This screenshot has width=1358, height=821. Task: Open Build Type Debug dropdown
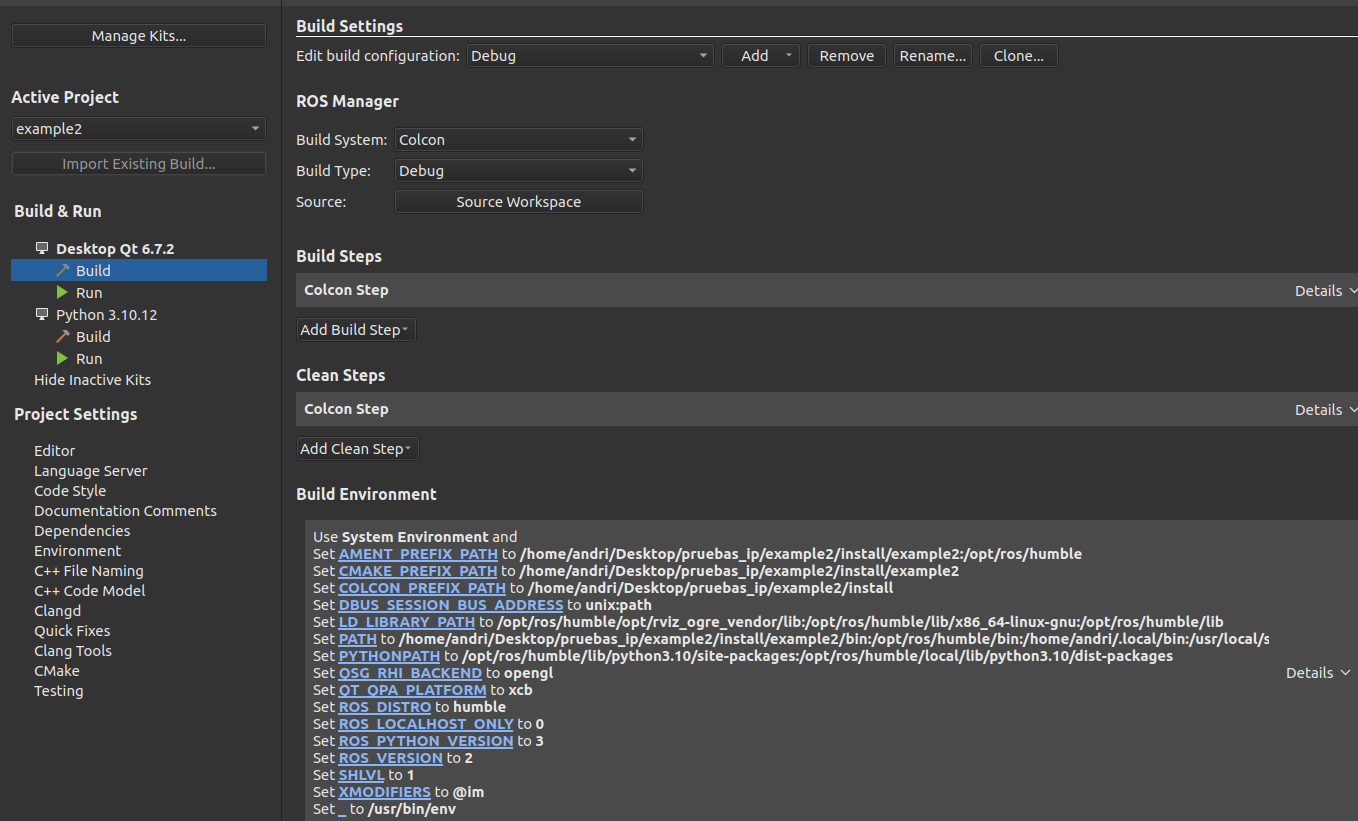518,171
